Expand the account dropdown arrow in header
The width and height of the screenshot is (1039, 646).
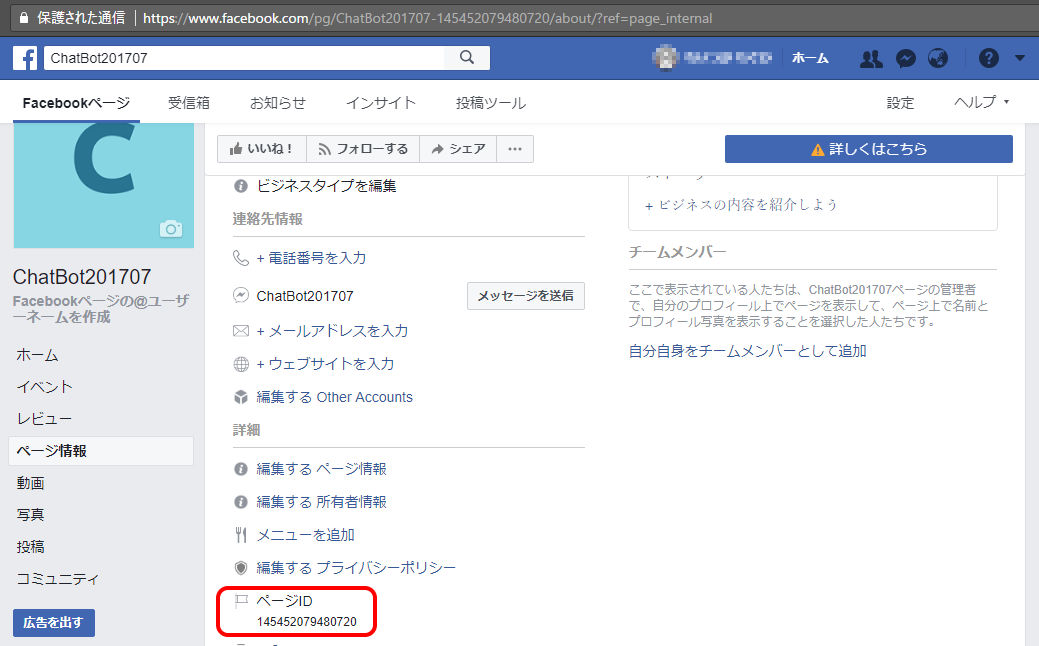[x=1020, y=58]
